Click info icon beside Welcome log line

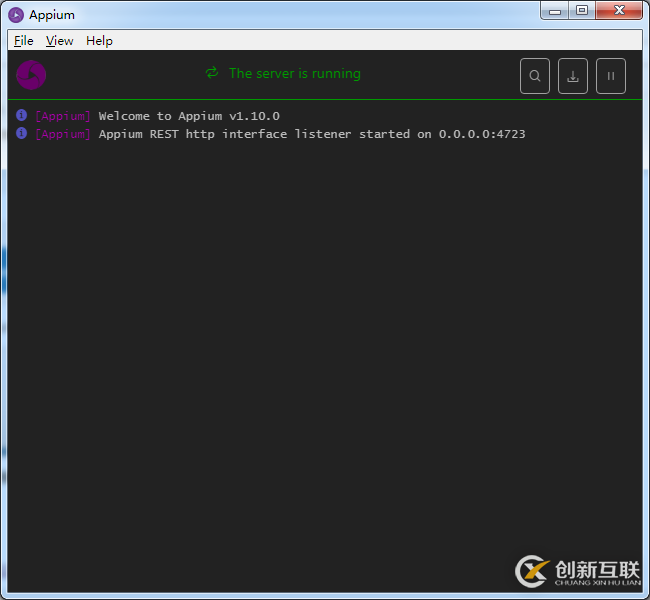click(x=22, y=115)
